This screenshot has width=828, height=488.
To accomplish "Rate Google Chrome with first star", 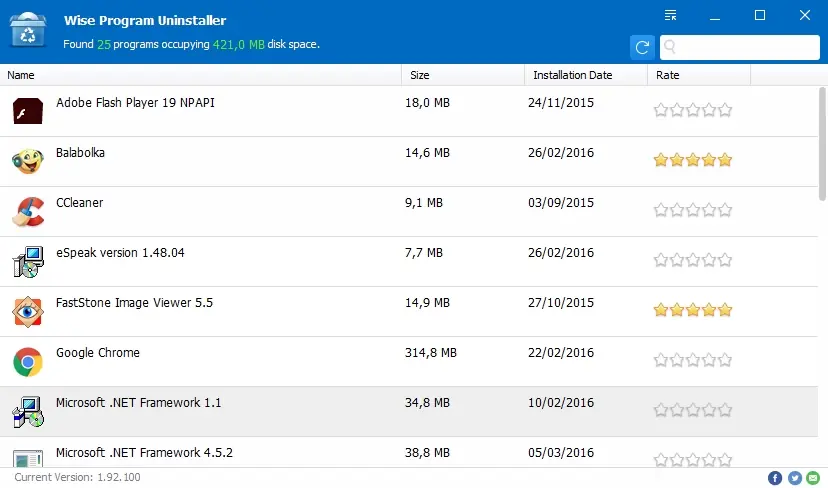I will click(661, 360).
